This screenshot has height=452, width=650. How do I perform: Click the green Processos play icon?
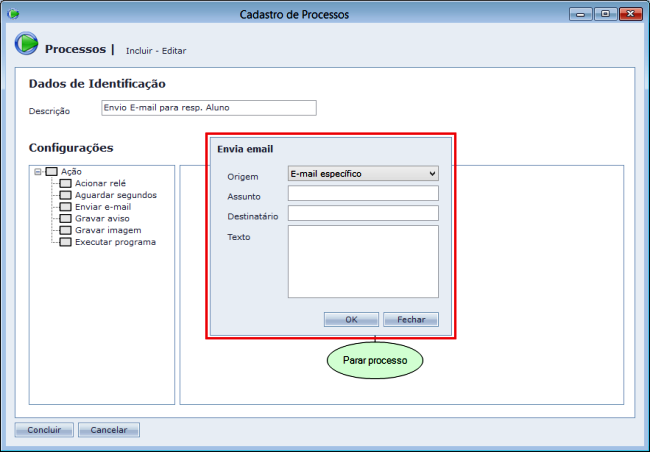[26, 46]
